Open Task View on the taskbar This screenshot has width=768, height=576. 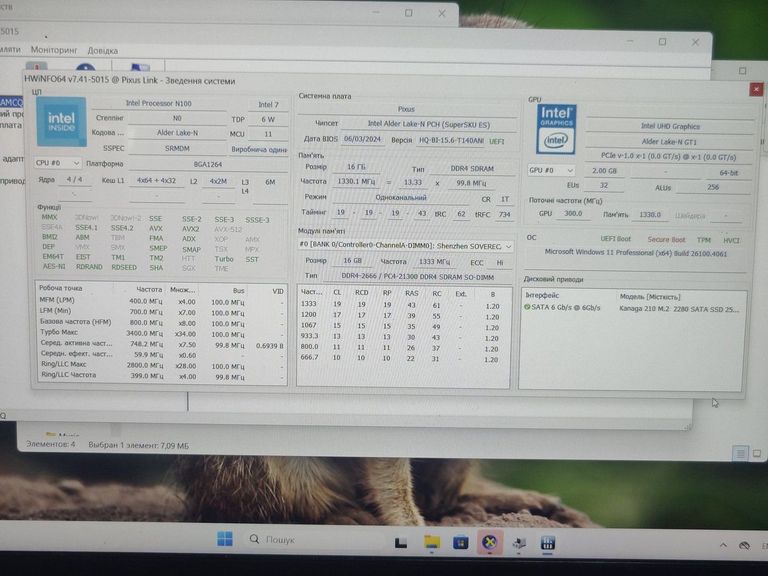pos(401,542)
